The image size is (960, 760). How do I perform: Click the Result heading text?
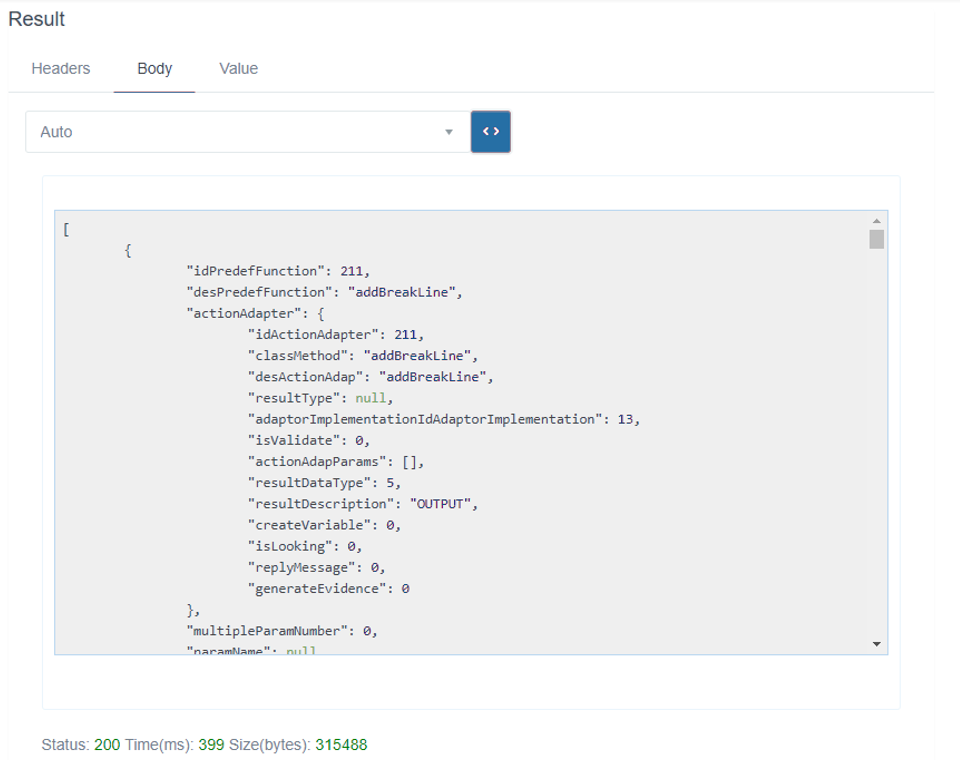click(x=37, y=19)
